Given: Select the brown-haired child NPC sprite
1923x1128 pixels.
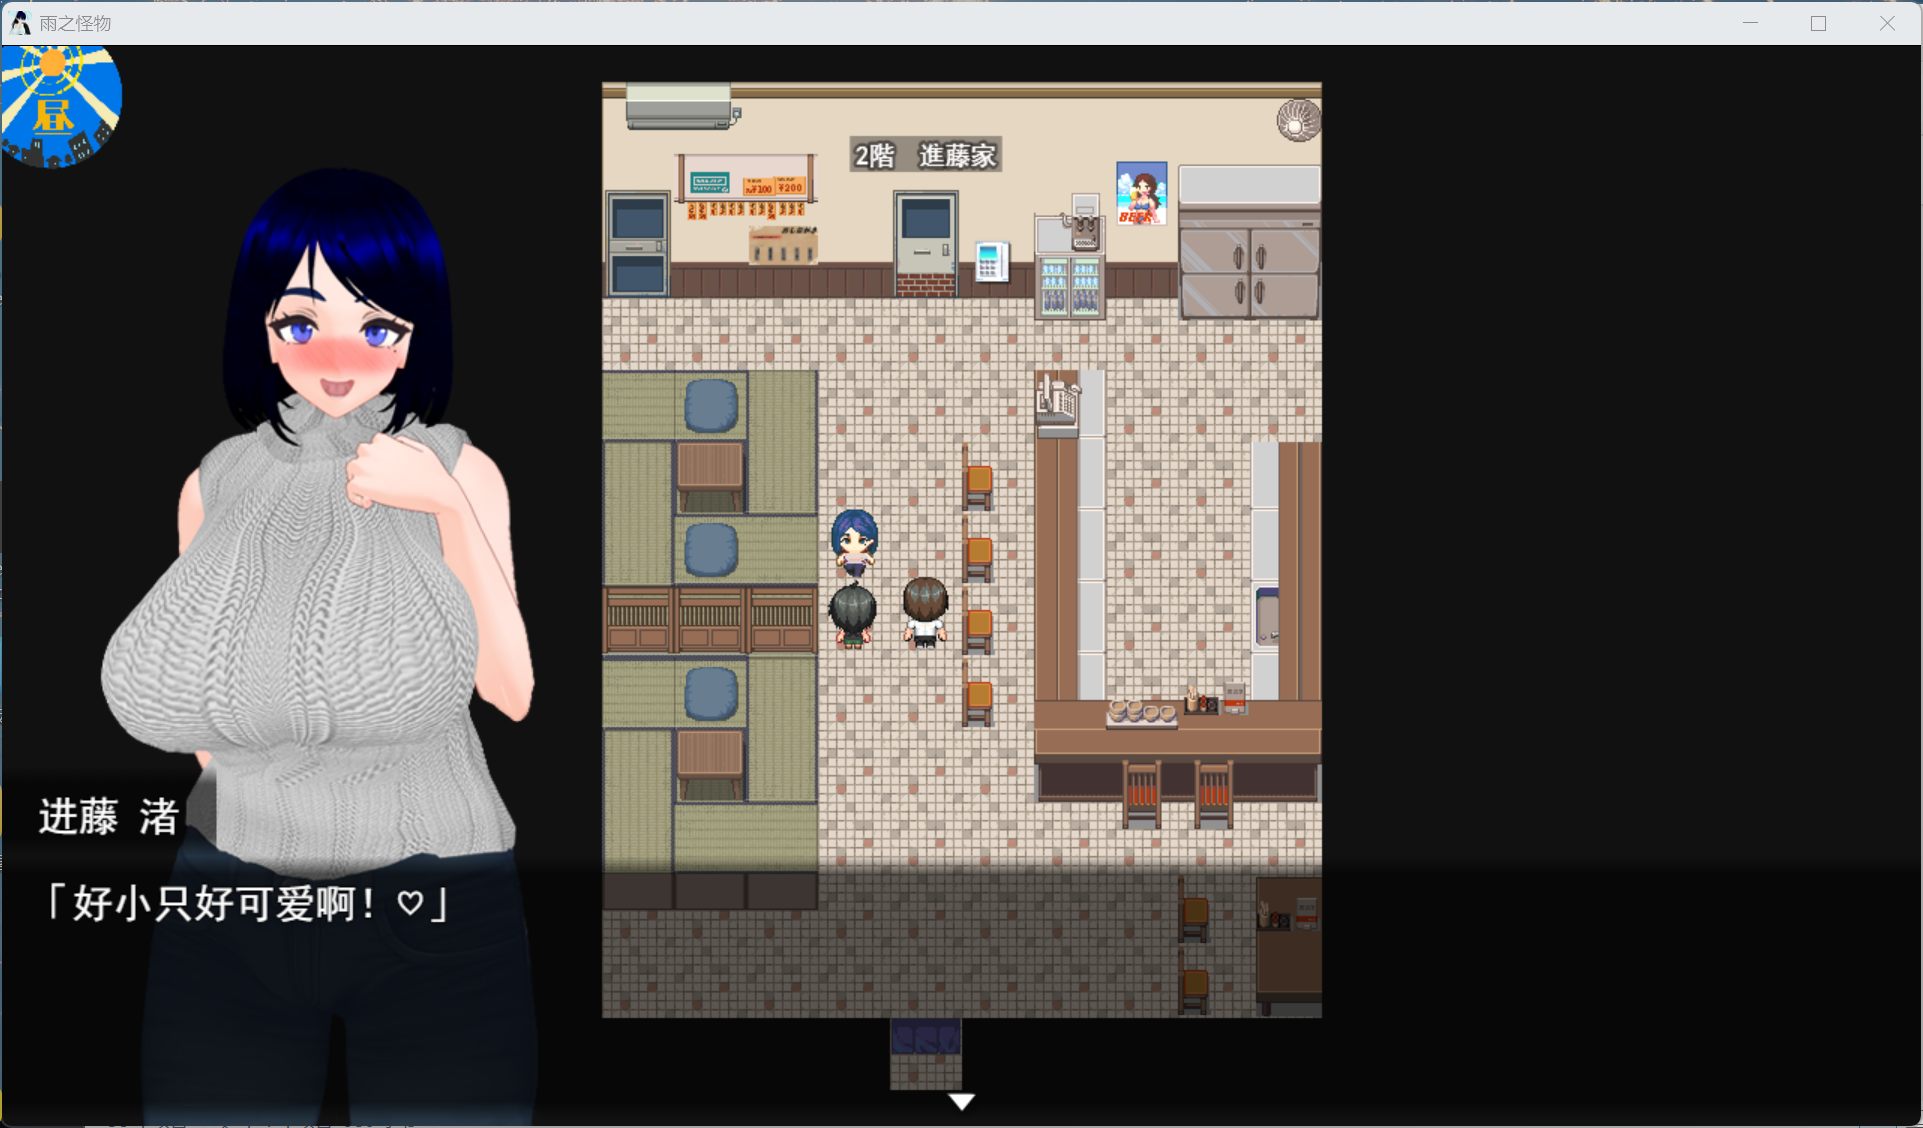Looking at the screenshot, I should 924,608.
